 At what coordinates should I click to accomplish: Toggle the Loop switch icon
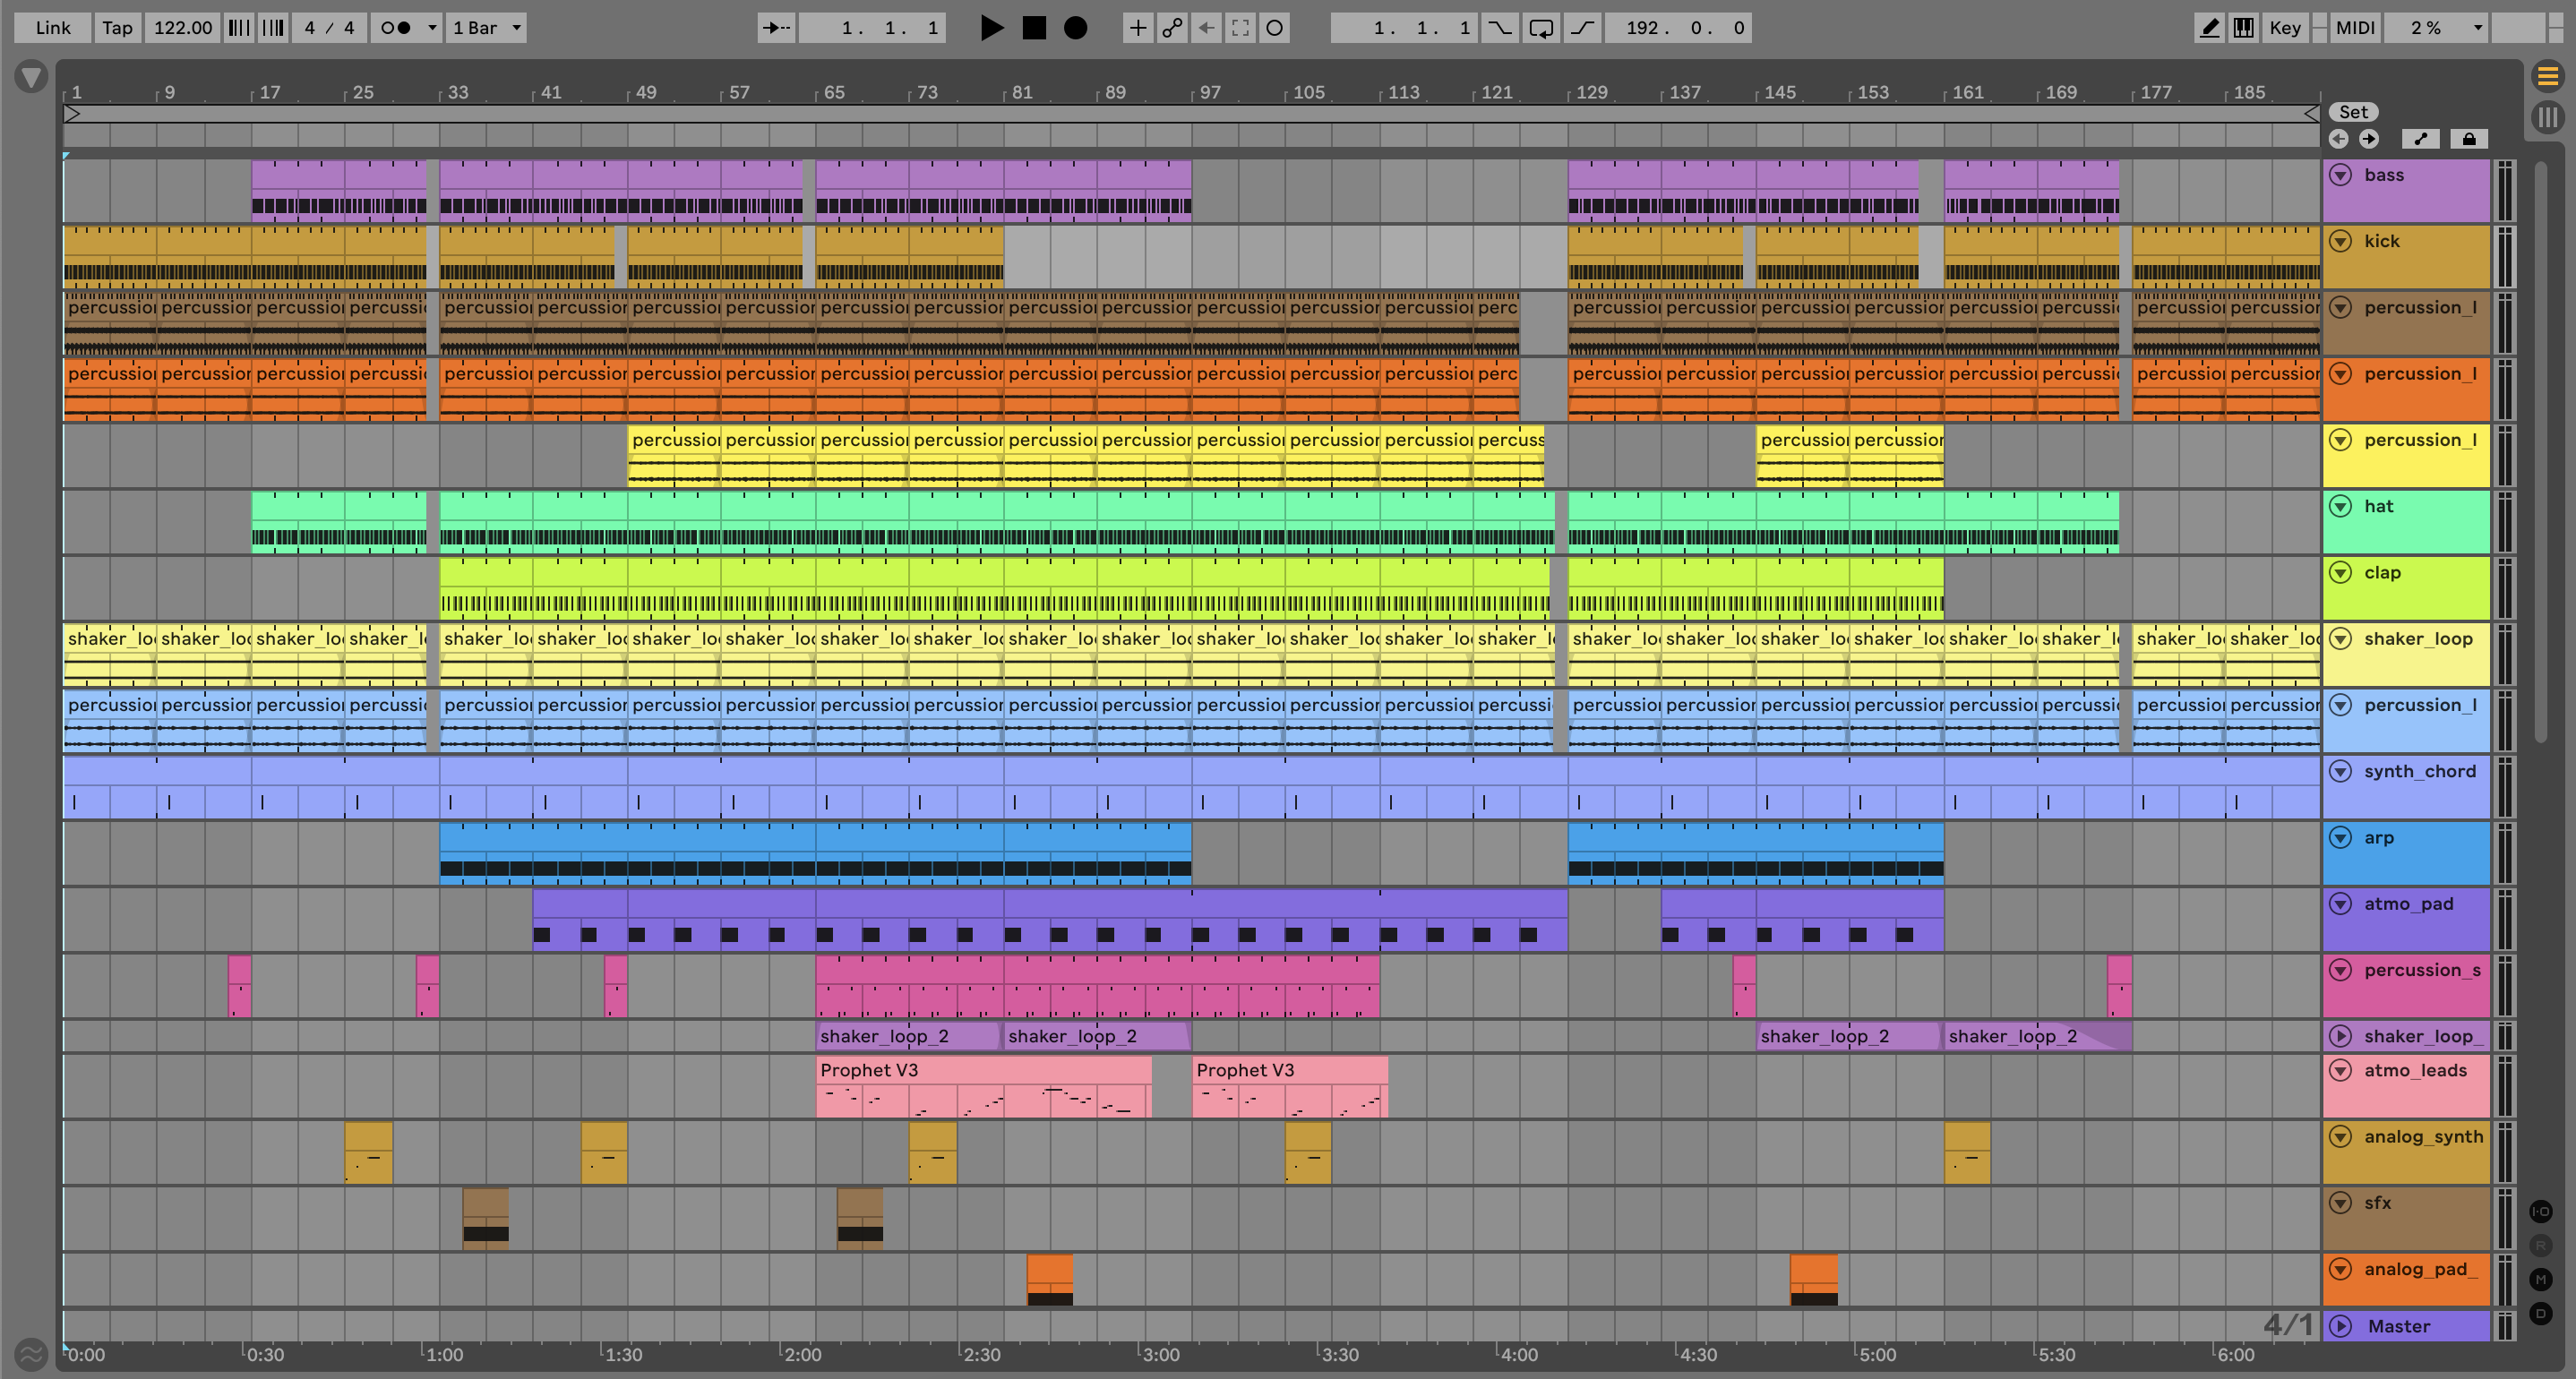1541,28
